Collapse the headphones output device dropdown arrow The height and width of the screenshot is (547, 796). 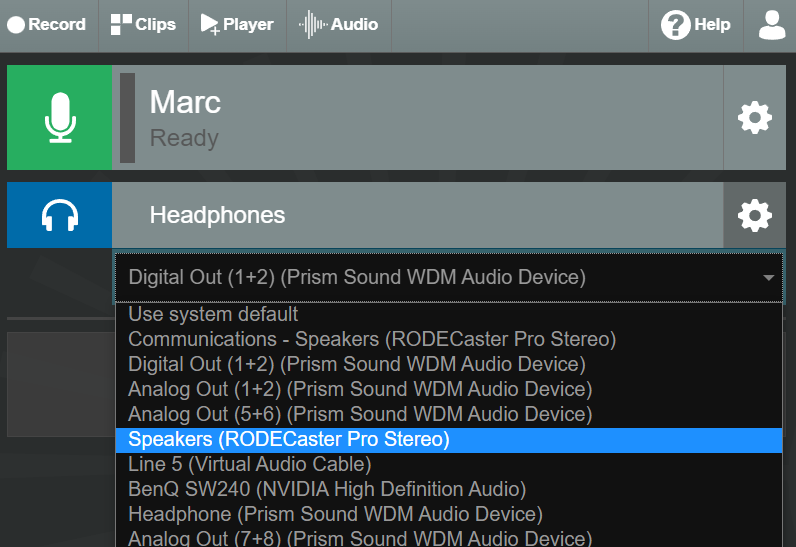(x=768, y=278)
